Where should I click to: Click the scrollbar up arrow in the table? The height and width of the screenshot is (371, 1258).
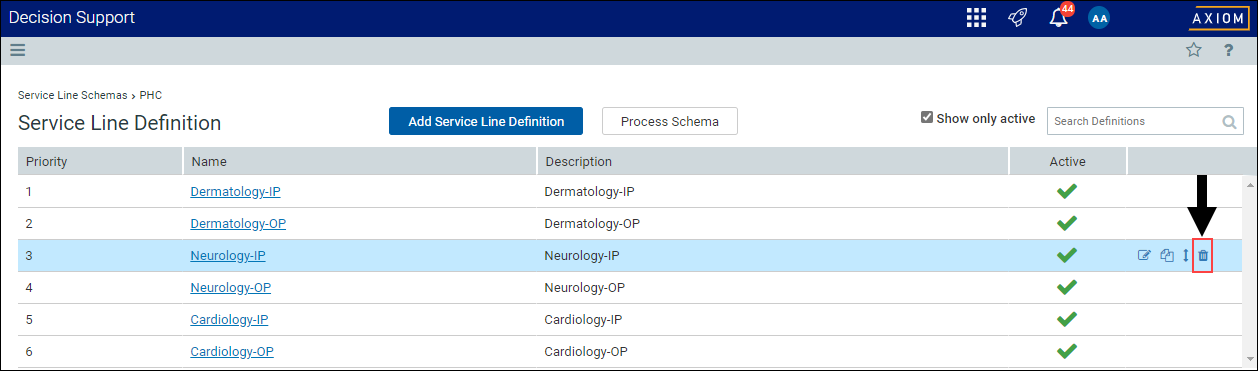click(1249, 183)
